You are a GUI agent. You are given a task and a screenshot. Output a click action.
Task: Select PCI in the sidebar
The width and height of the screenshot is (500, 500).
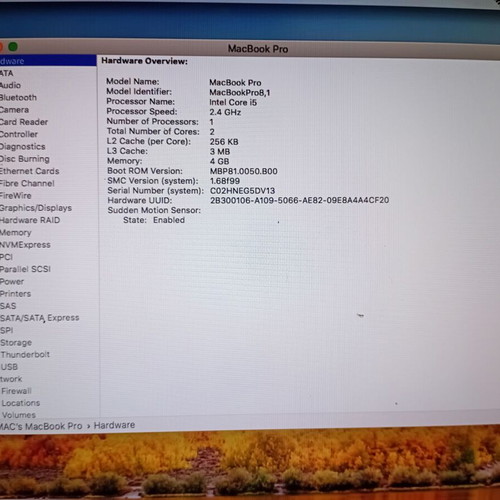click(x=6, y=257)
